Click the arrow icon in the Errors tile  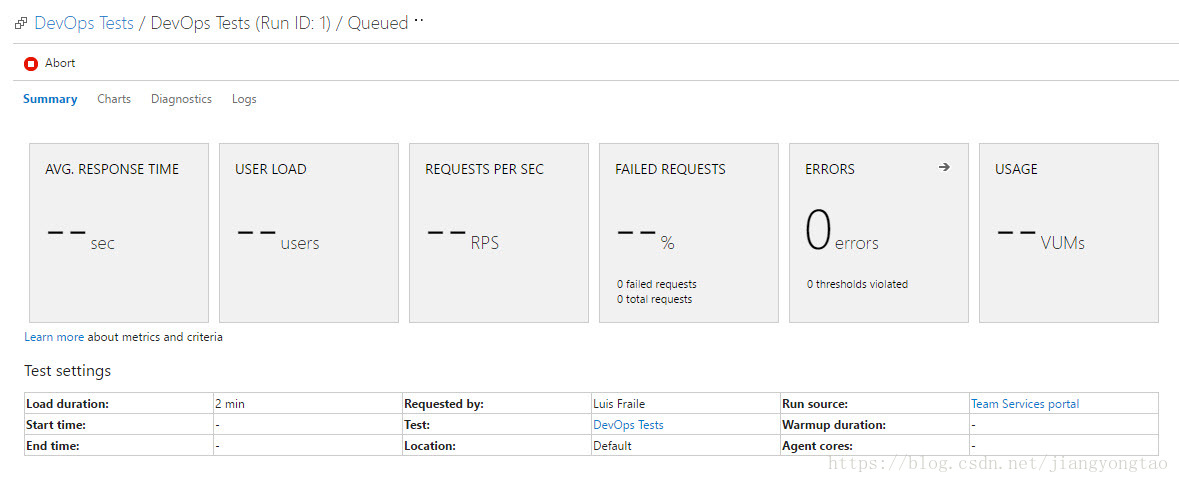[x=944, y=168]
